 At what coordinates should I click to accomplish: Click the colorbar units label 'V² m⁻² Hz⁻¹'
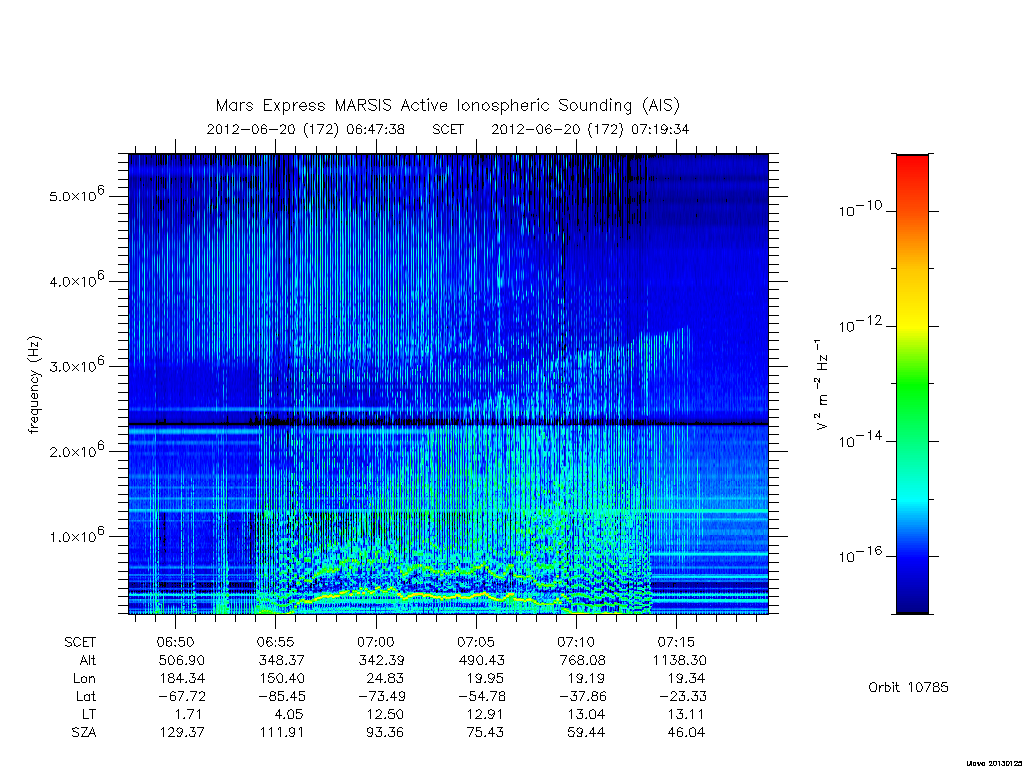(822, 385)
